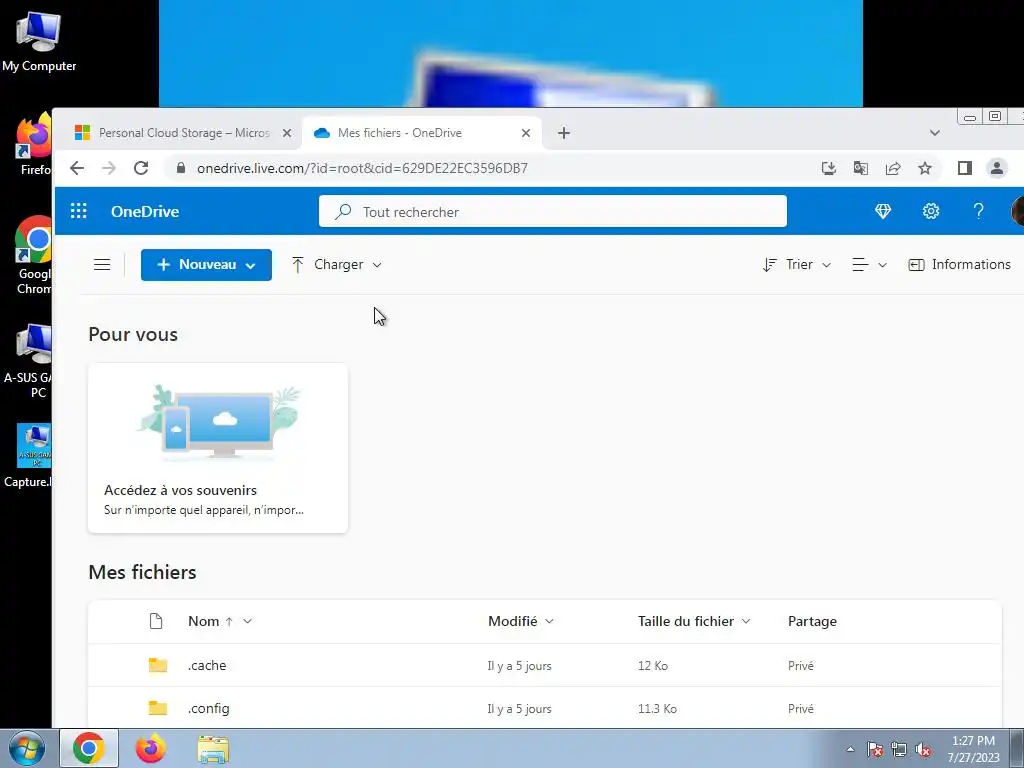Open the view layout options dropdown
This screenshot has height=768, width=1024.
tap(869, 264)
